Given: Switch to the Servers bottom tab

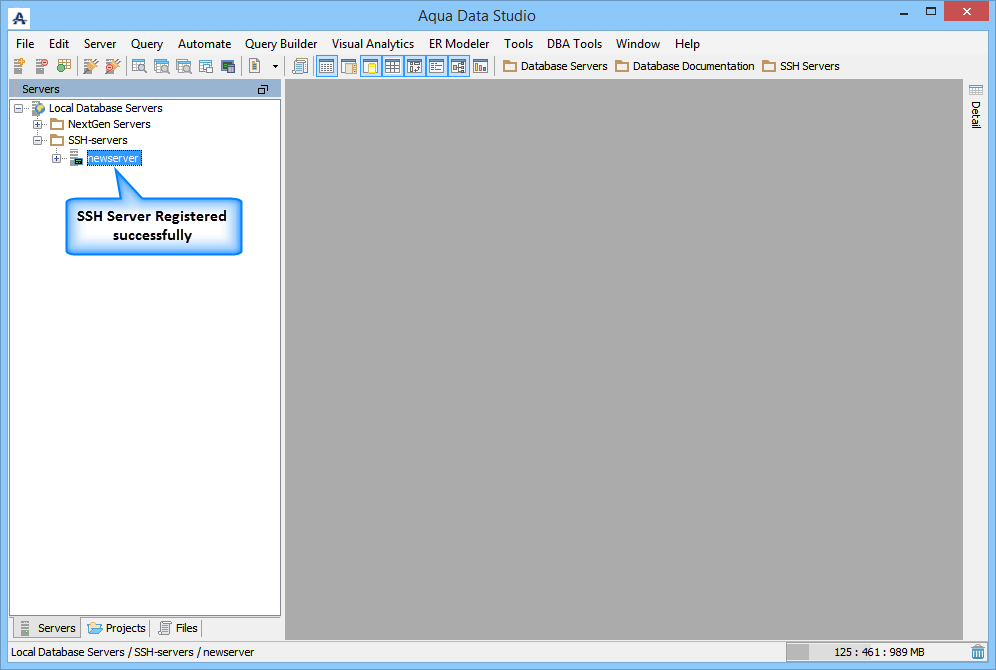Looking at the screenshot, I should pos(48,628).
